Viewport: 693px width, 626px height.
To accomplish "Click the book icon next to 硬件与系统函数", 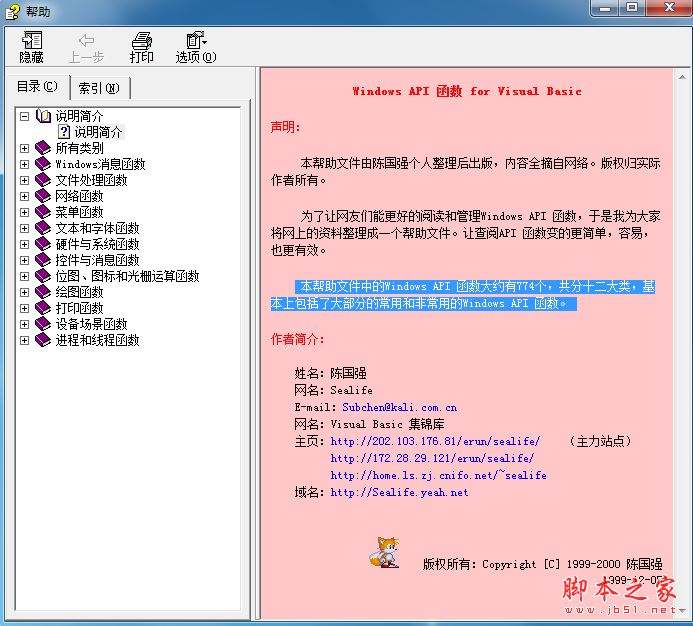I will pos(43,244).
